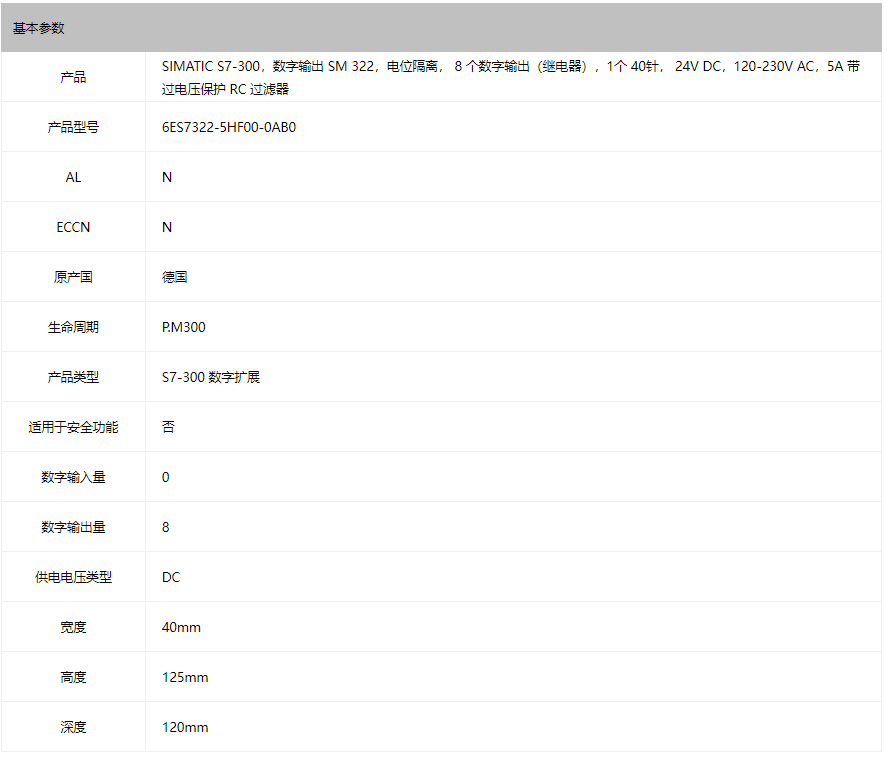
Task: Click the 120mm depth value
Action: (x=185, y=727)
